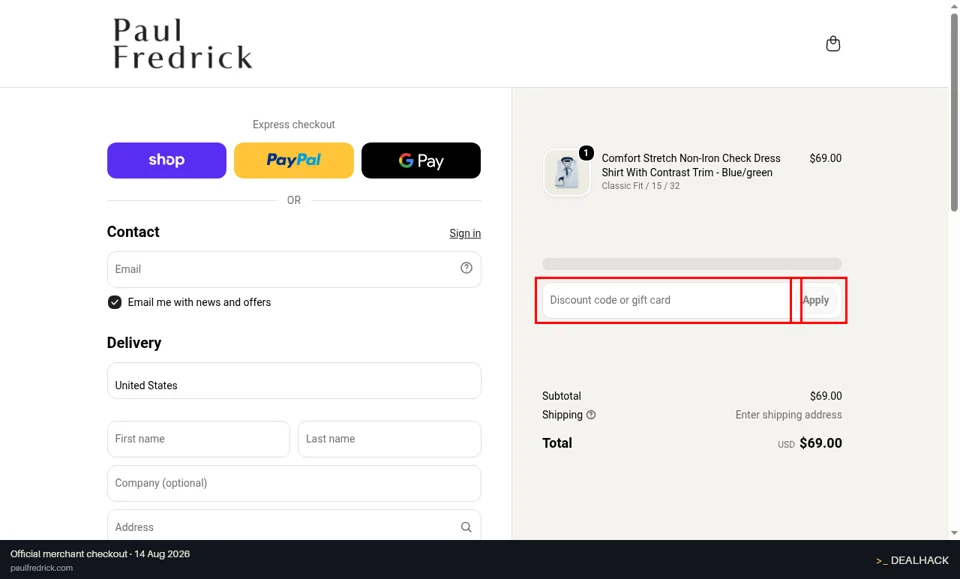Uncheck Email me with news and offers

tap(114, 302)
